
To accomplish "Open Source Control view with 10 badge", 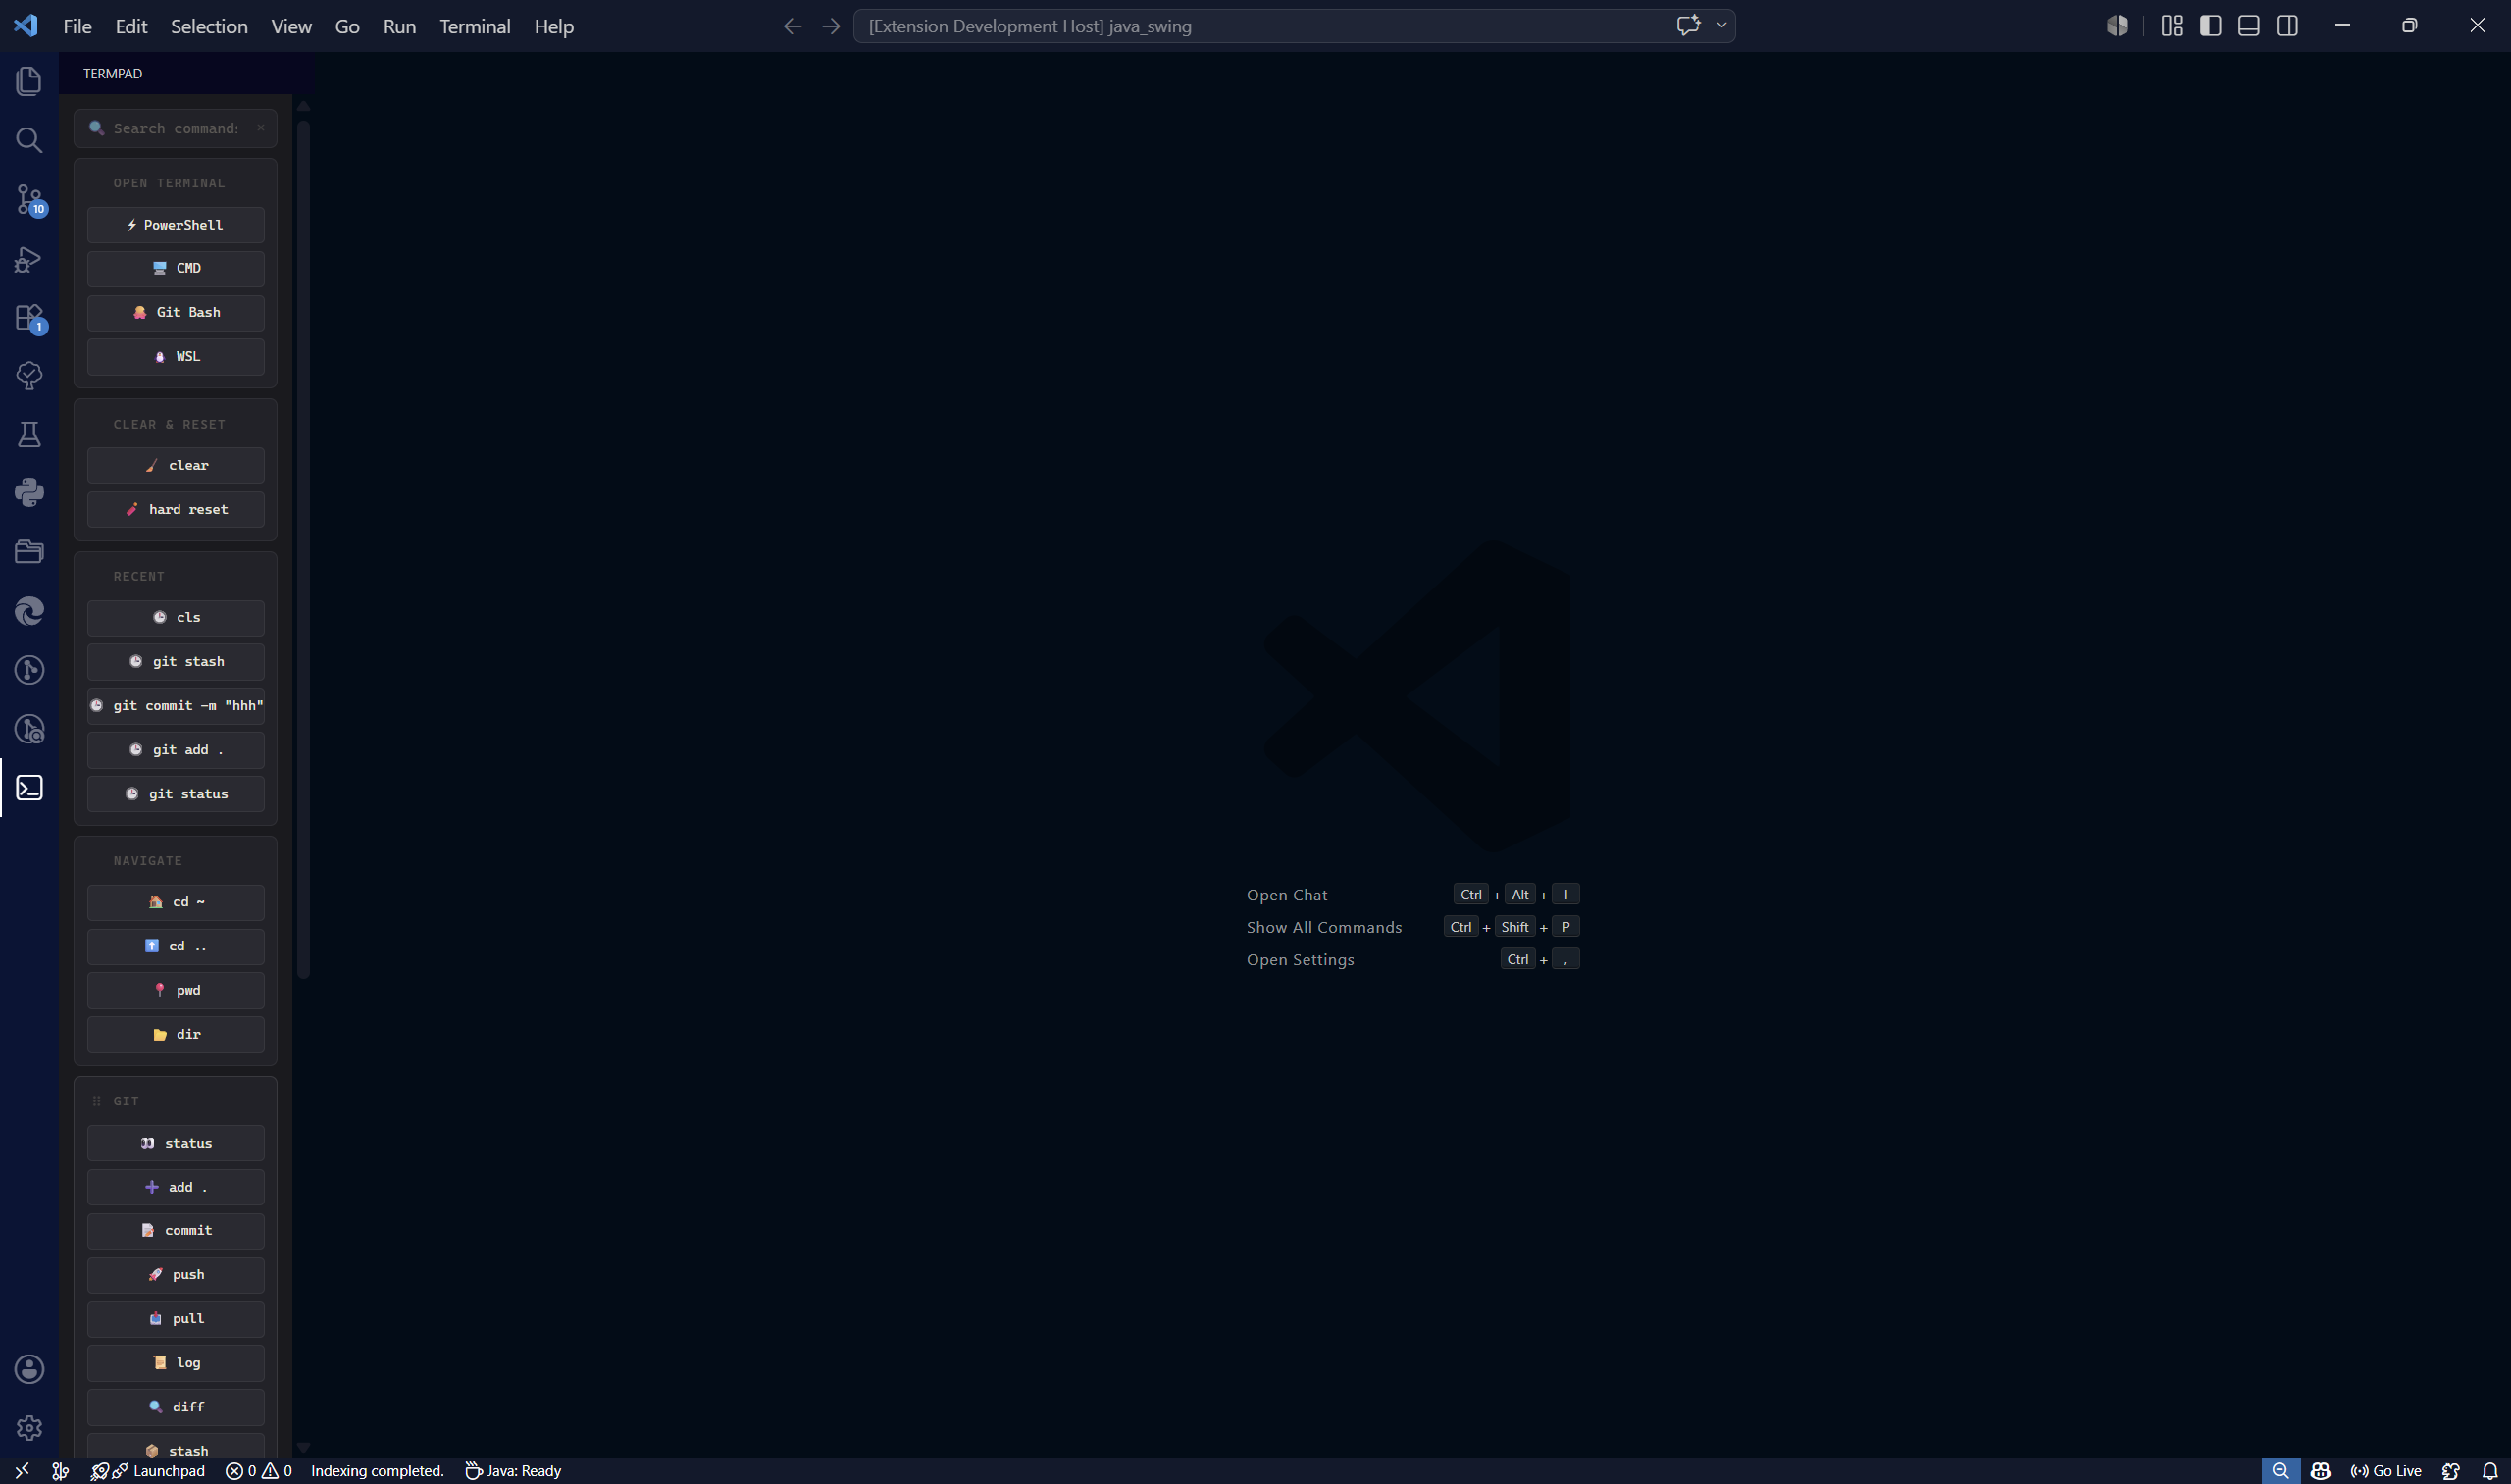I will 29,199.
